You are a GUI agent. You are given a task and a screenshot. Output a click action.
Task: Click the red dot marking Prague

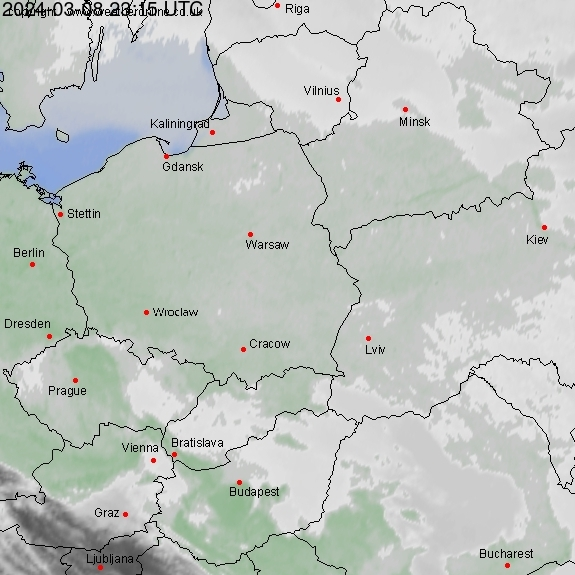(x=76, y=380)
